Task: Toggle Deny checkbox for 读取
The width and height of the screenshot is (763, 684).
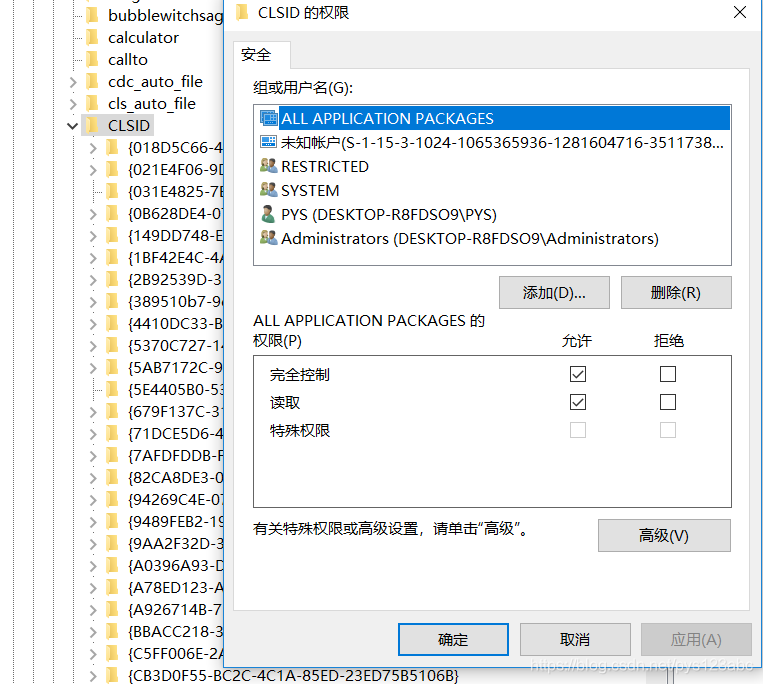Action: click(x=668, y=402)
